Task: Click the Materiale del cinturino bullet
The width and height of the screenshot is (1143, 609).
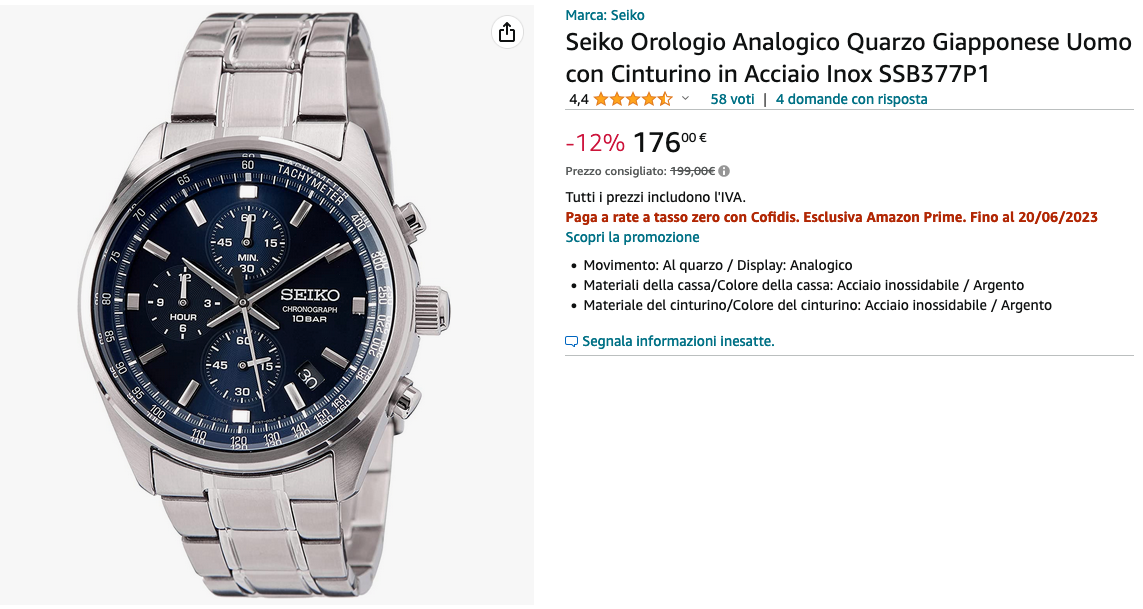Action: click(817, 305)
